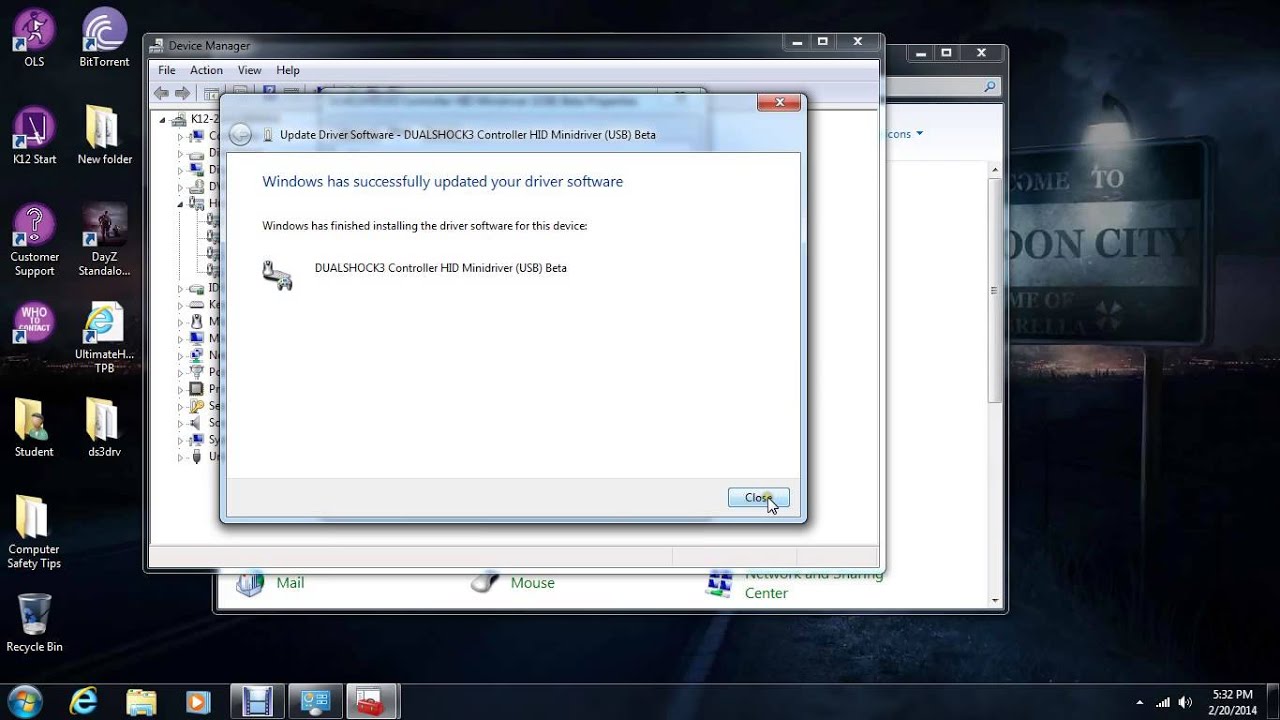
Task: Click Close in the Update Driver Software dialog
Action: [759, 497]
